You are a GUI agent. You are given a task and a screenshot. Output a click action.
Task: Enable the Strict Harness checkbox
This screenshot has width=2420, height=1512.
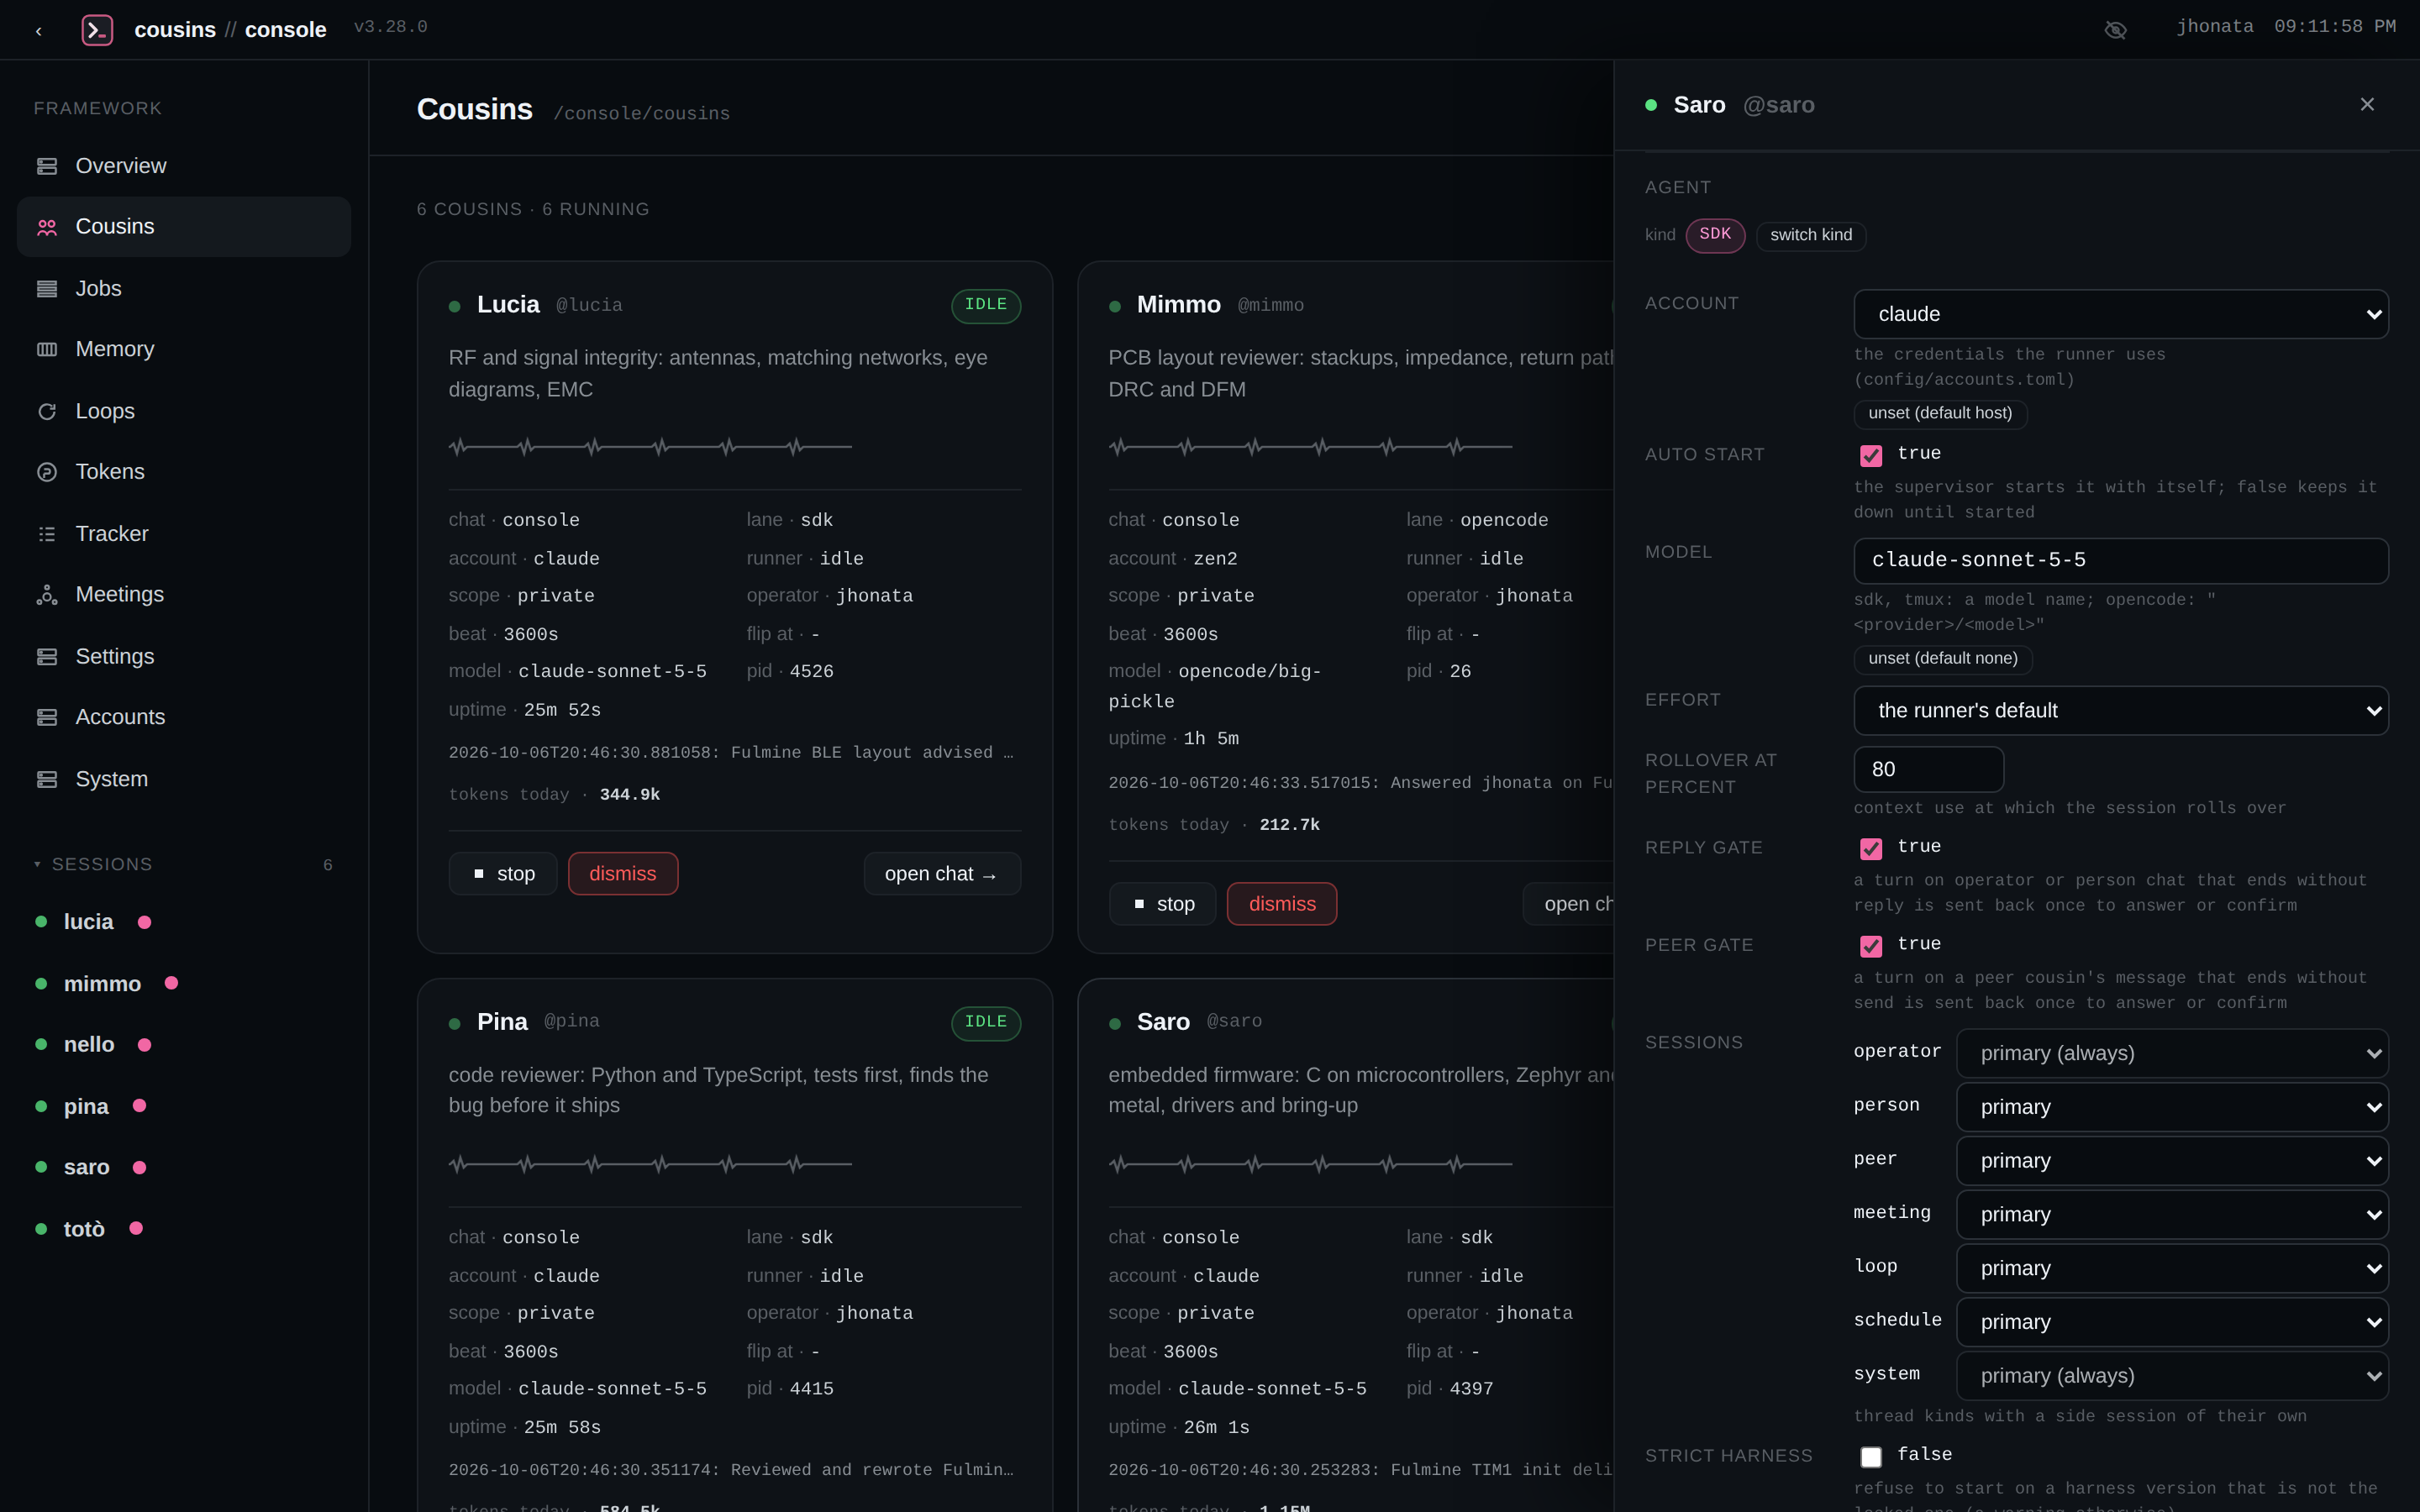click(1871, 1457)
